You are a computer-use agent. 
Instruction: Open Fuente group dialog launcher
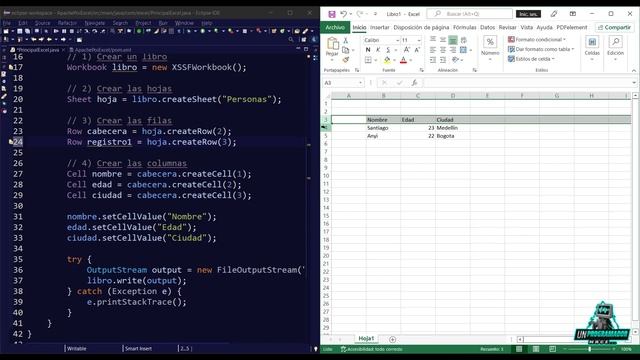[422, 70]
